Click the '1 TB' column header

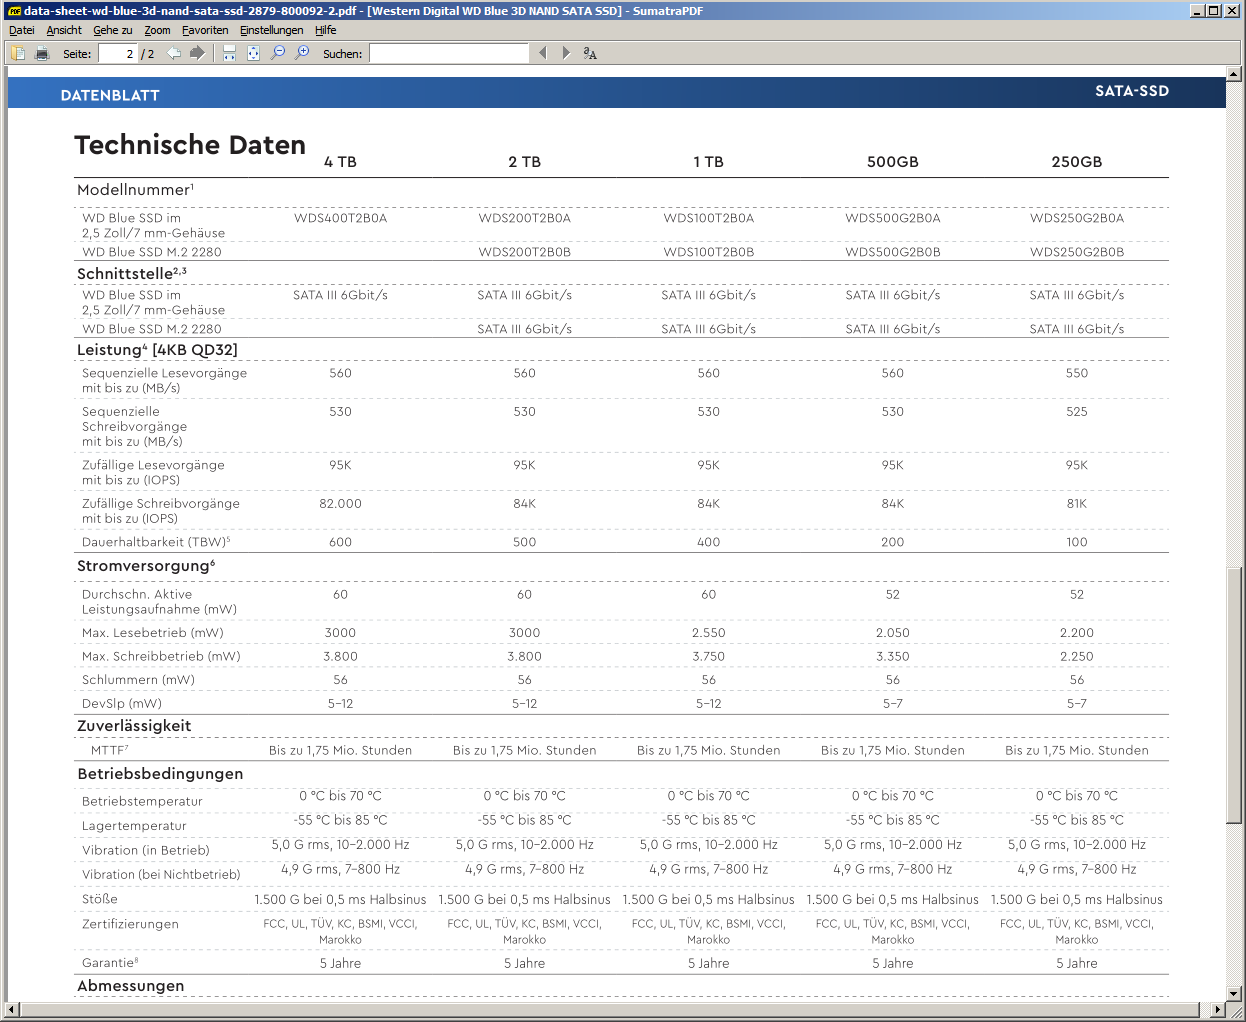point(708,162)
